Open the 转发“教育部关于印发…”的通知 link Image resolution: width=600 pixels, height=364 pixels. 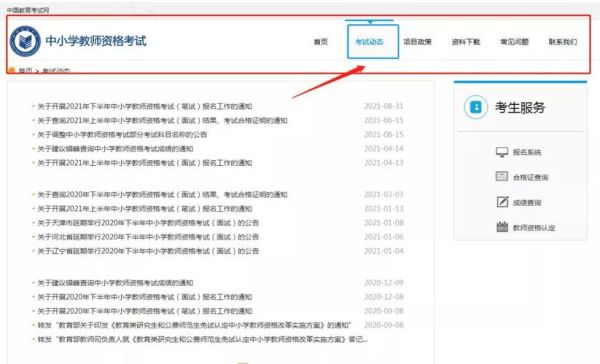click(194, 326)
